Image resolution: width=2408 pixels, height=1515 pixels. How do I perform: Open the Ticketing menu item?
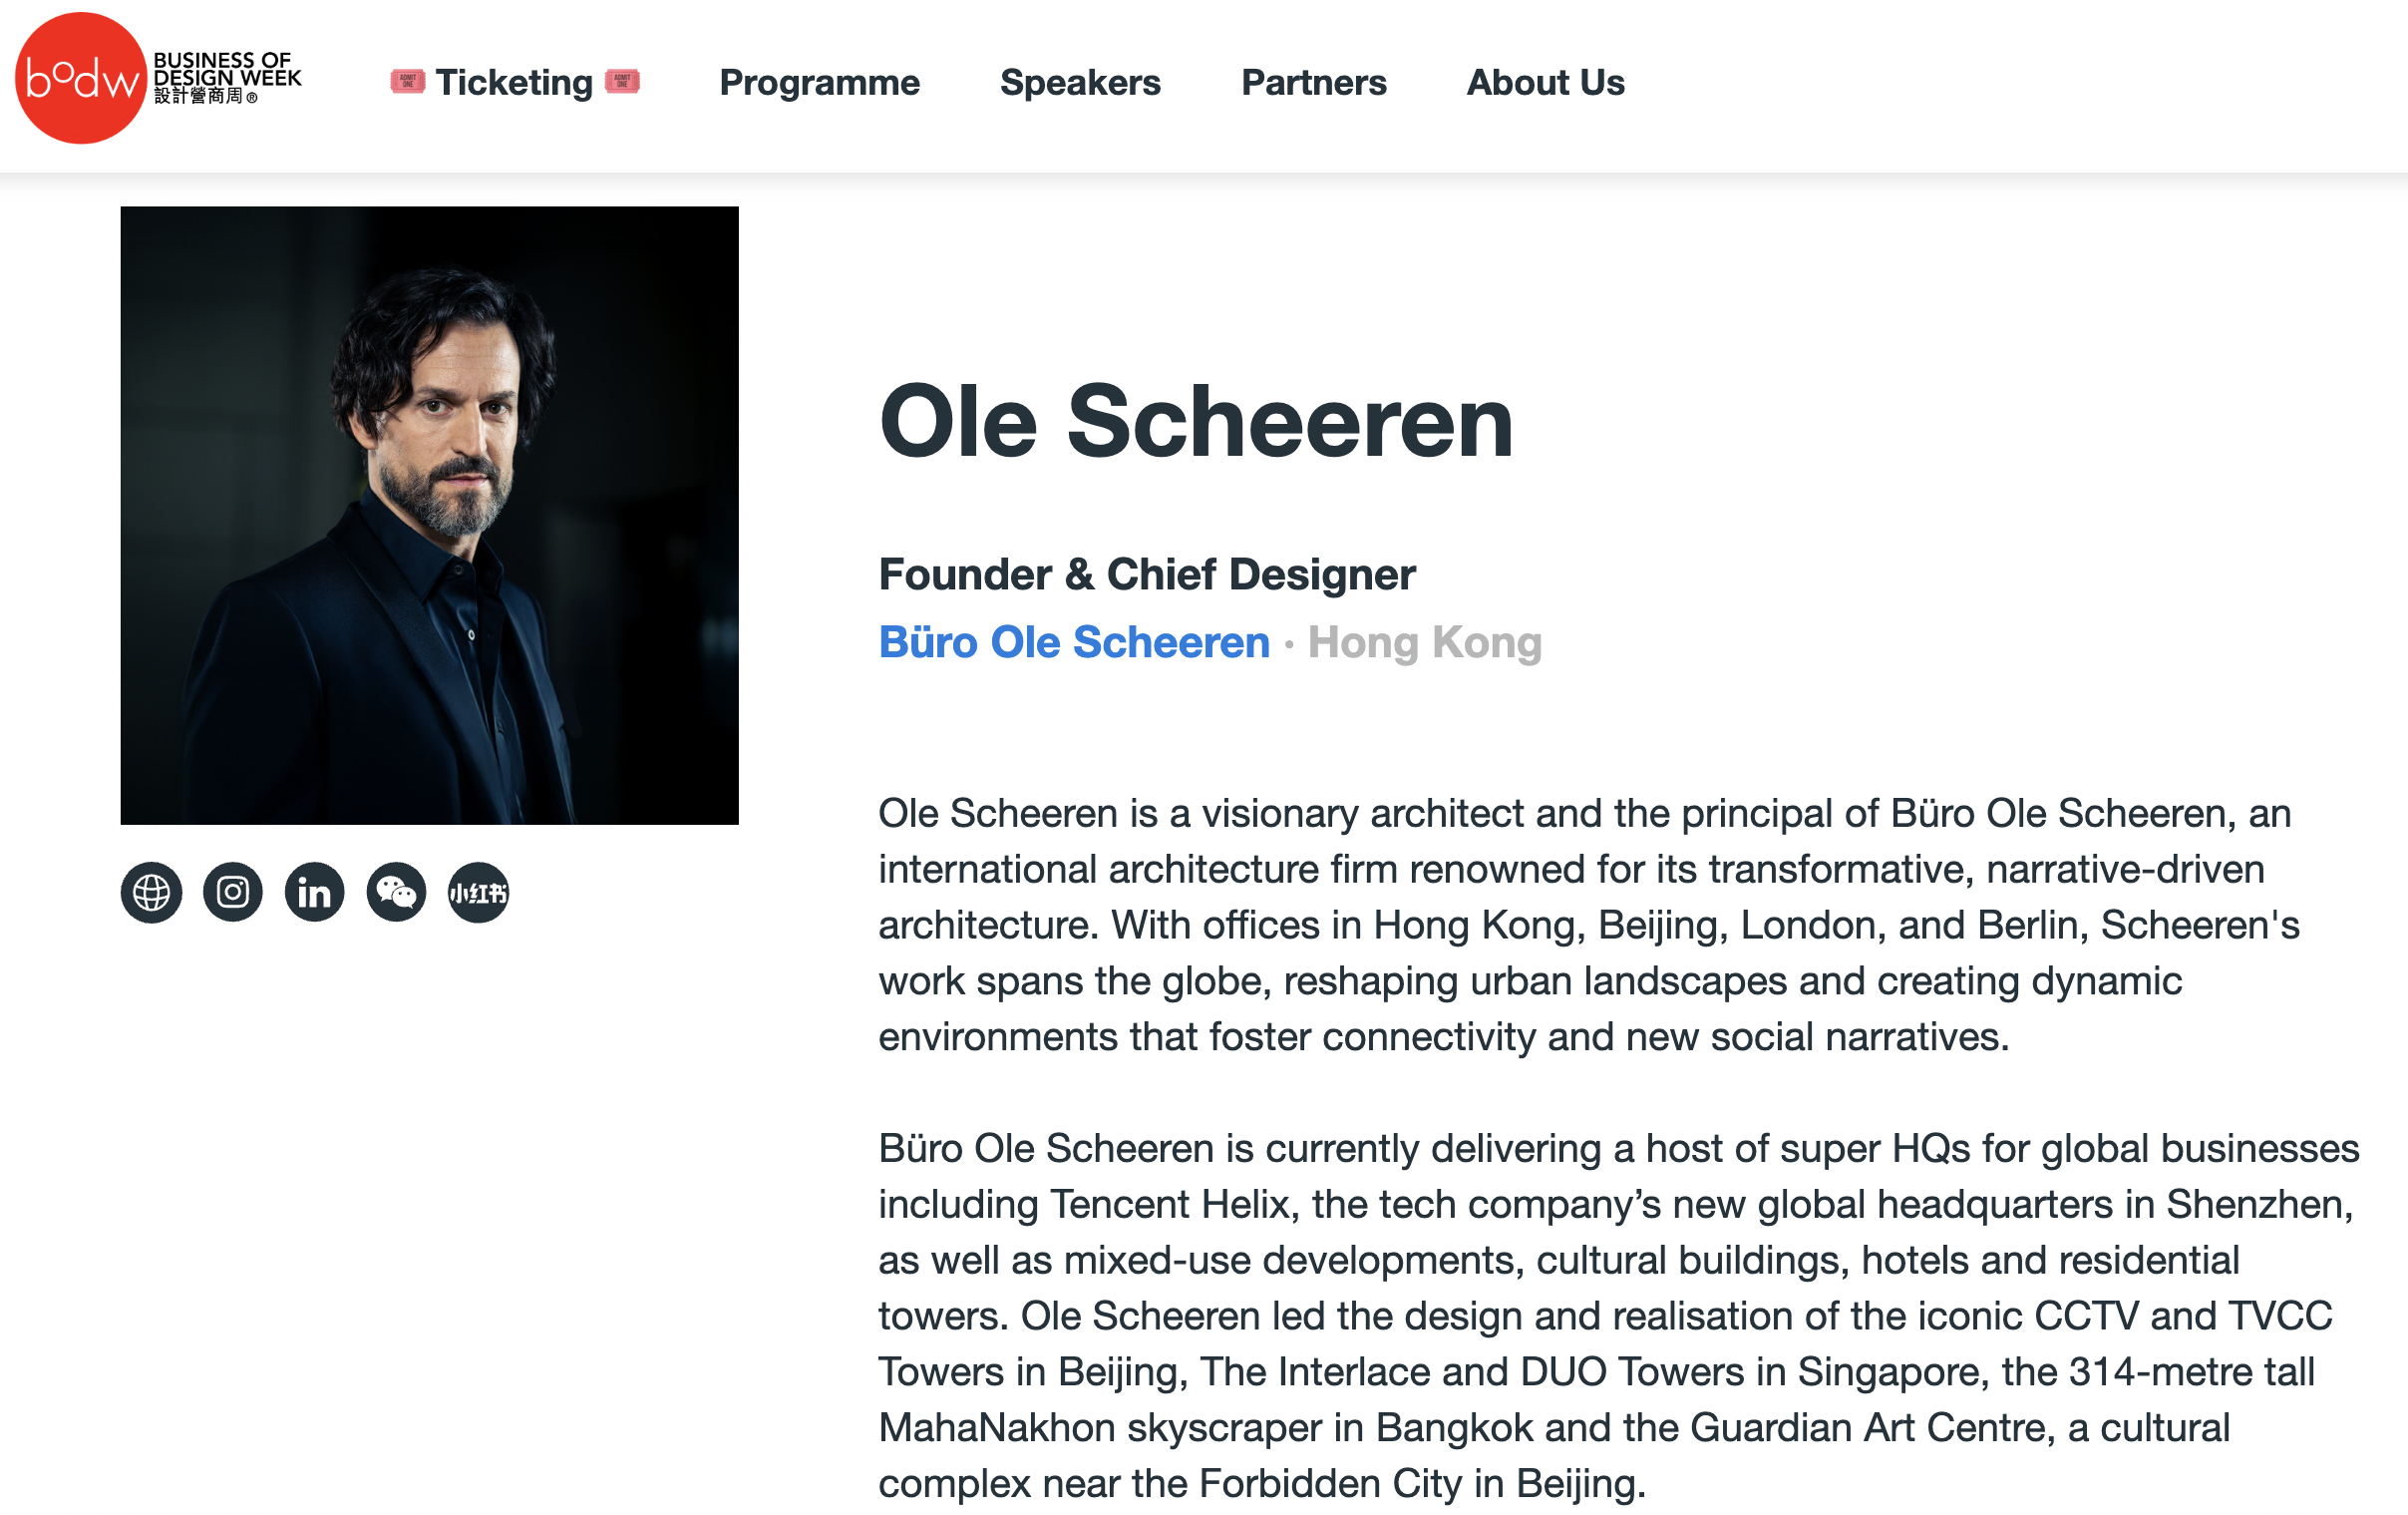coord(514,82)
